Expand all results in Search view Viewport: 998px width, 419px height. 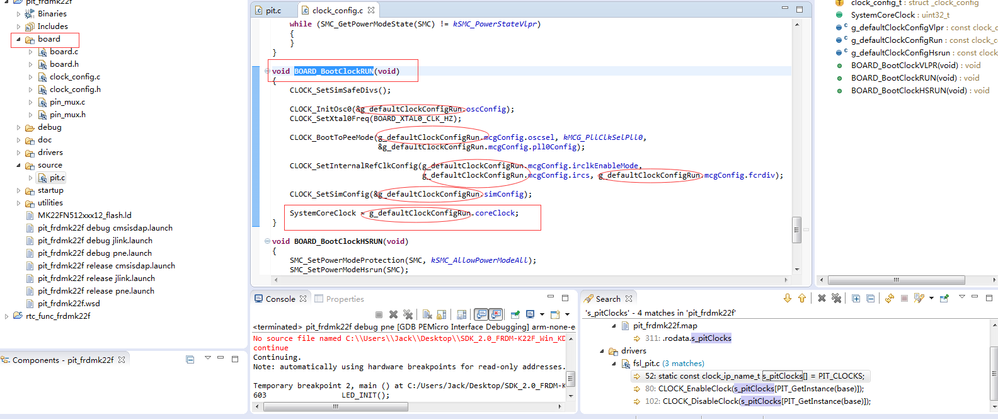[x=856, y=298]
